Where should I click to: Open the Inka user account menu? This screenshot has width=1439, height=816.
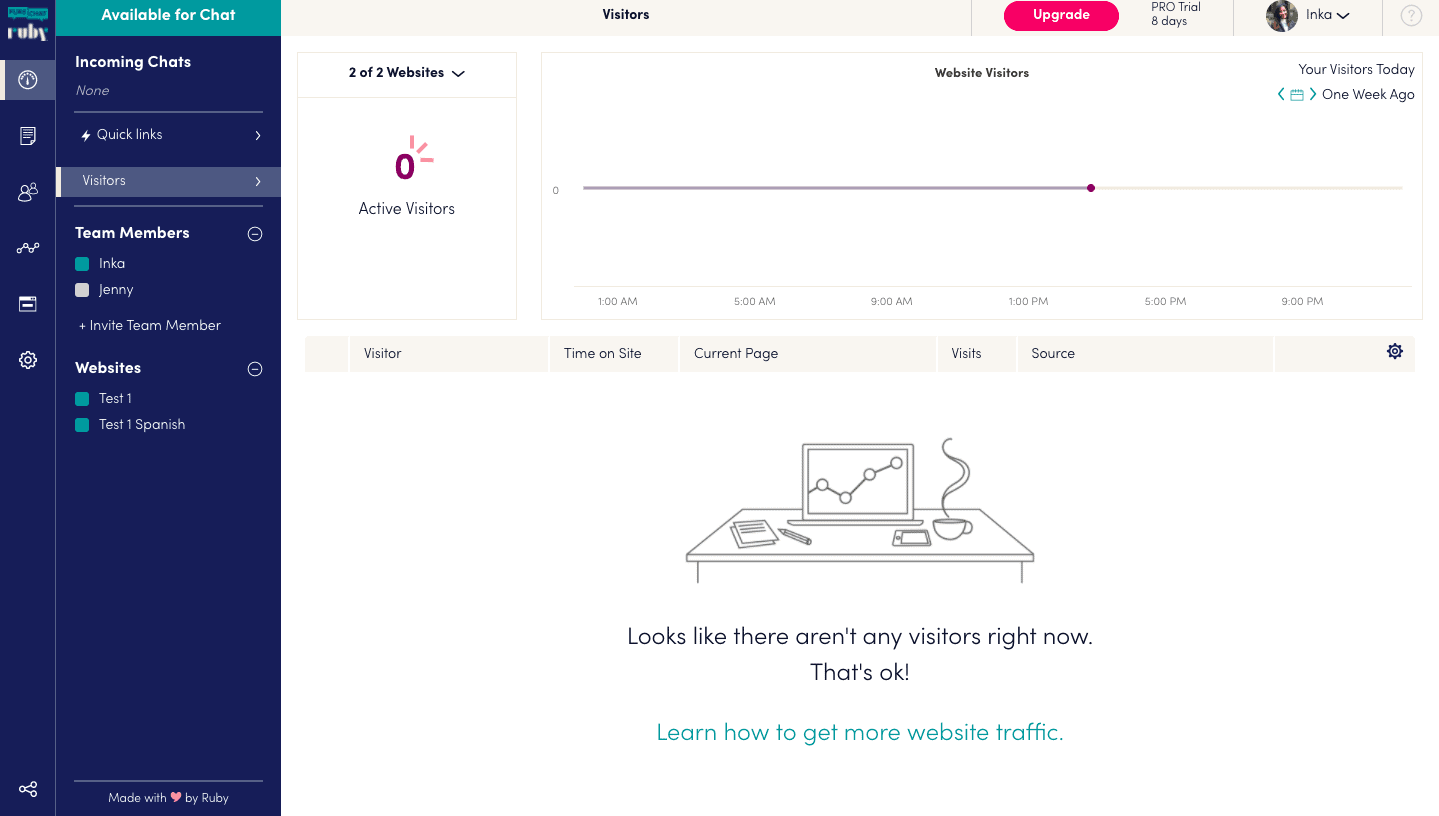coord(1309,15)
